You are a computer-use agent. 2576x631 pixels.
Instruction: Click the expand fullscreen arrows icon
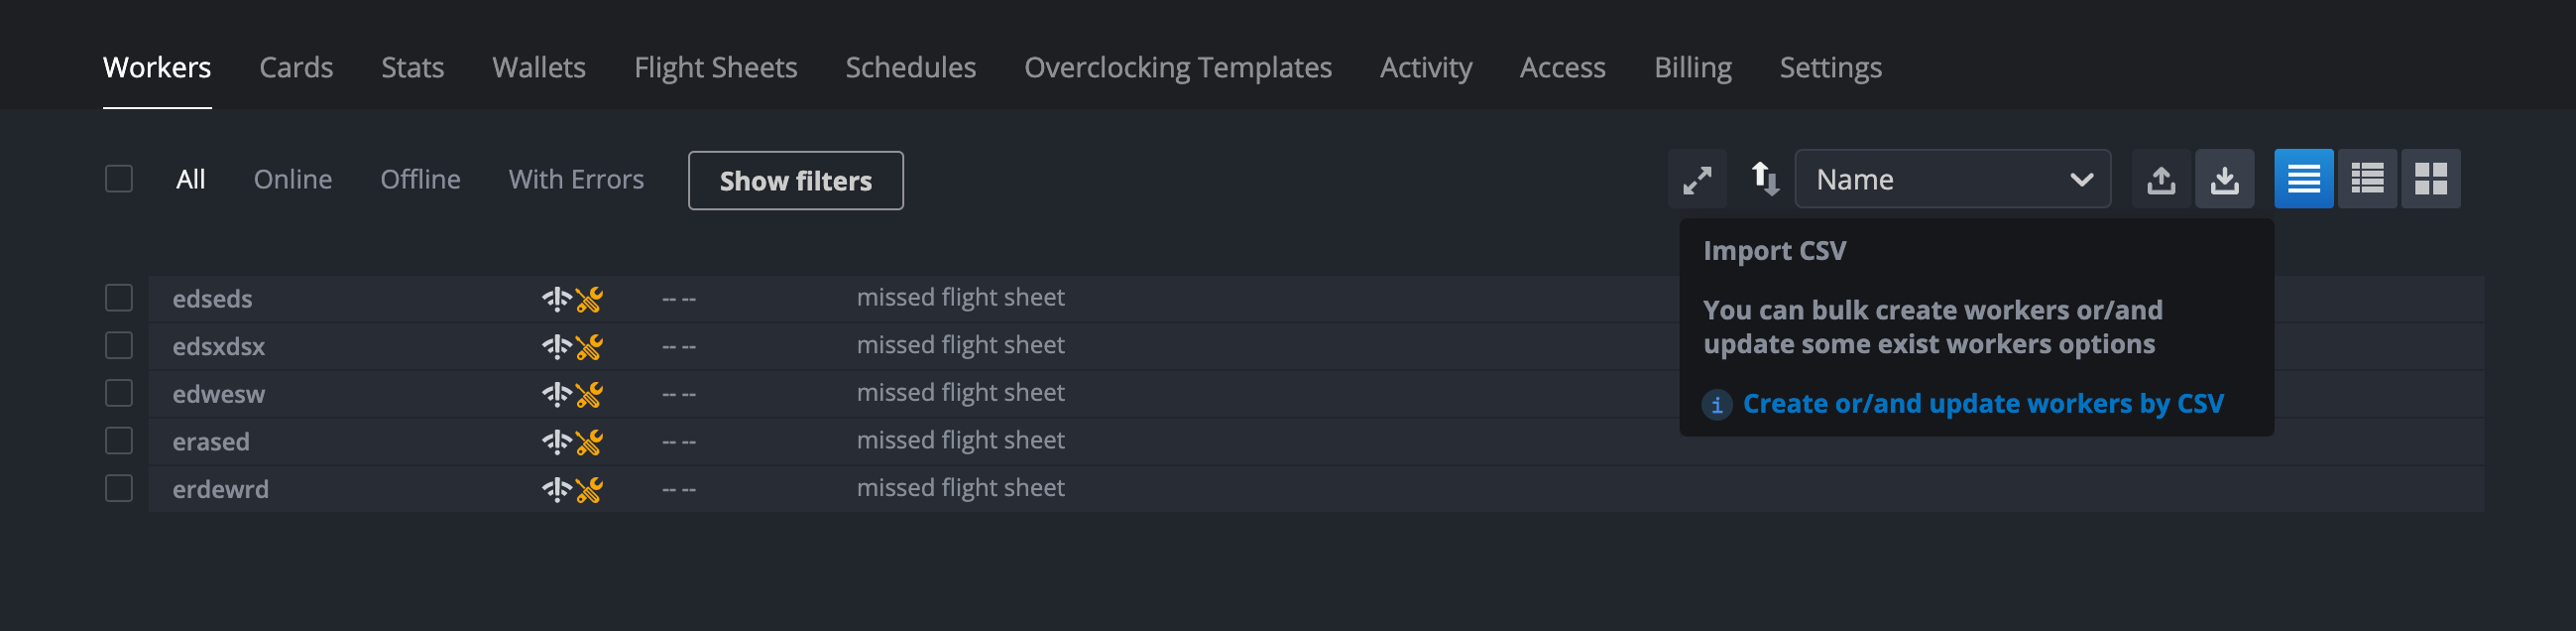click(1696, 180)
